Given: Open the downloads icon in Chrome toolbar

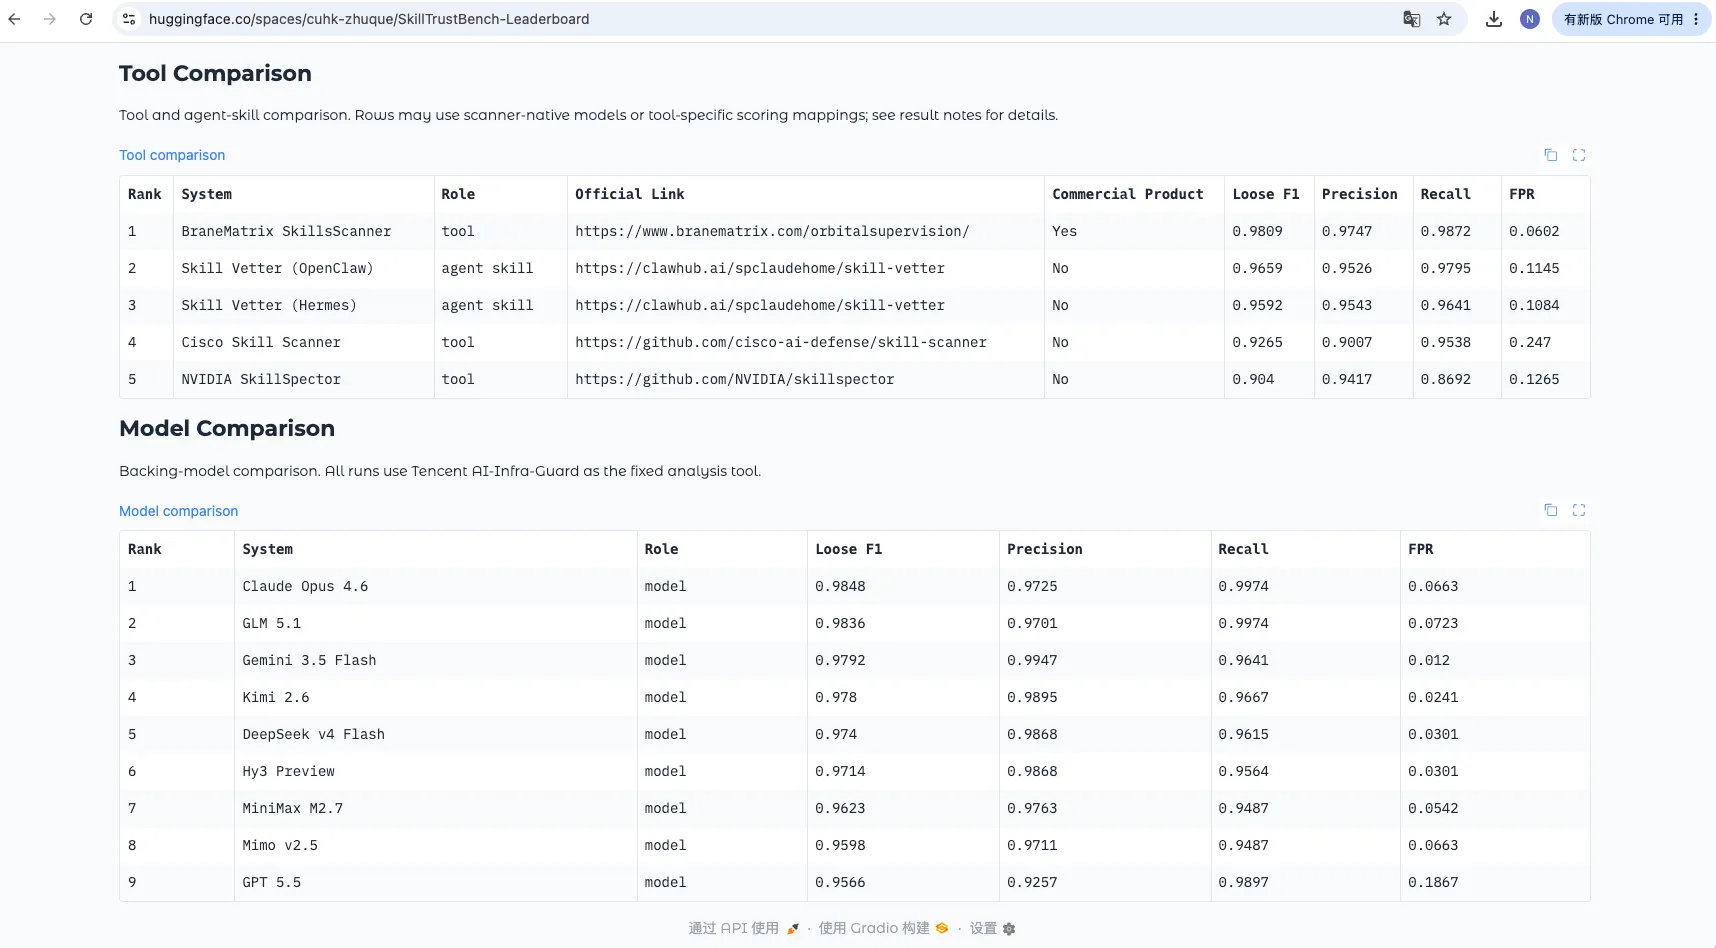Looking at the screenshot, I should (1494, 19).
